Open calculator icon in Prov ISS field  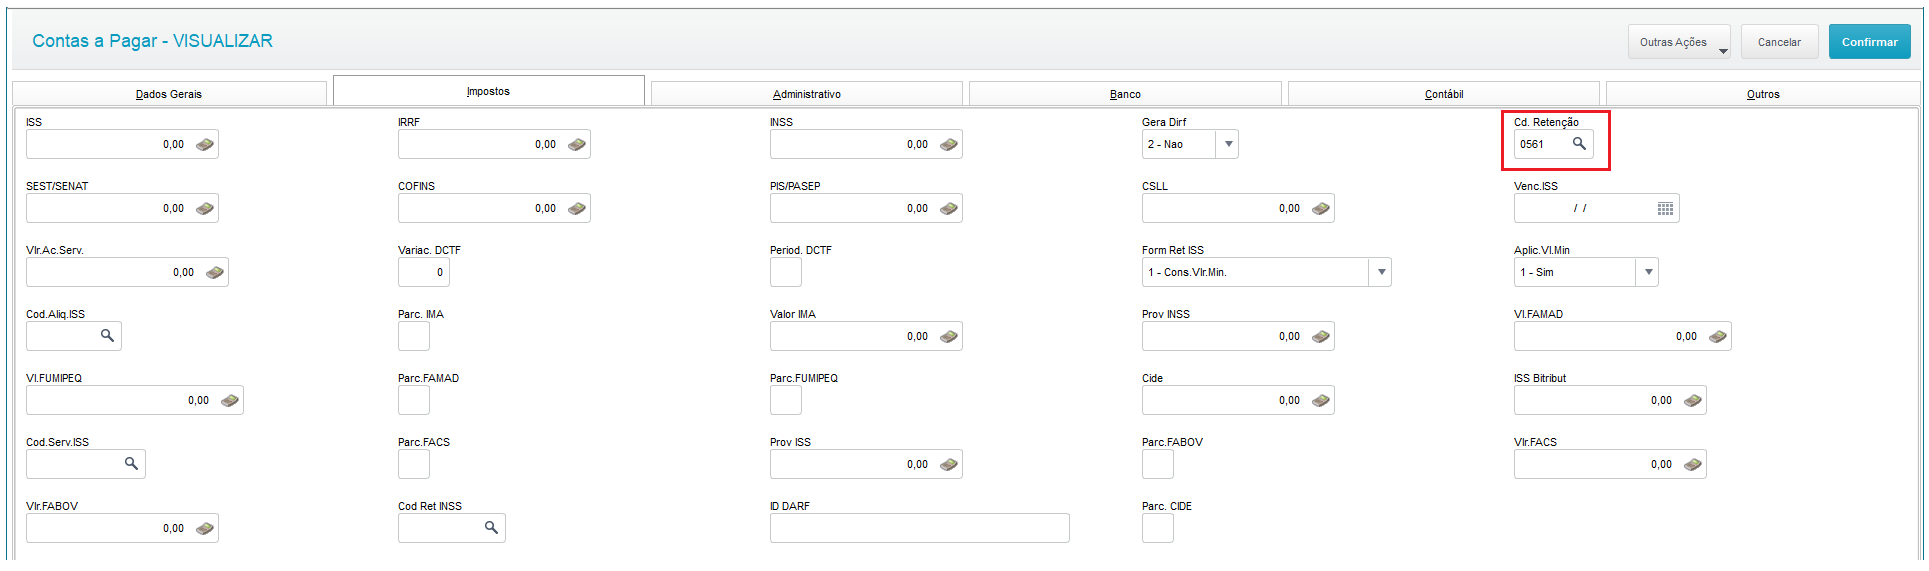click(948, 465)
